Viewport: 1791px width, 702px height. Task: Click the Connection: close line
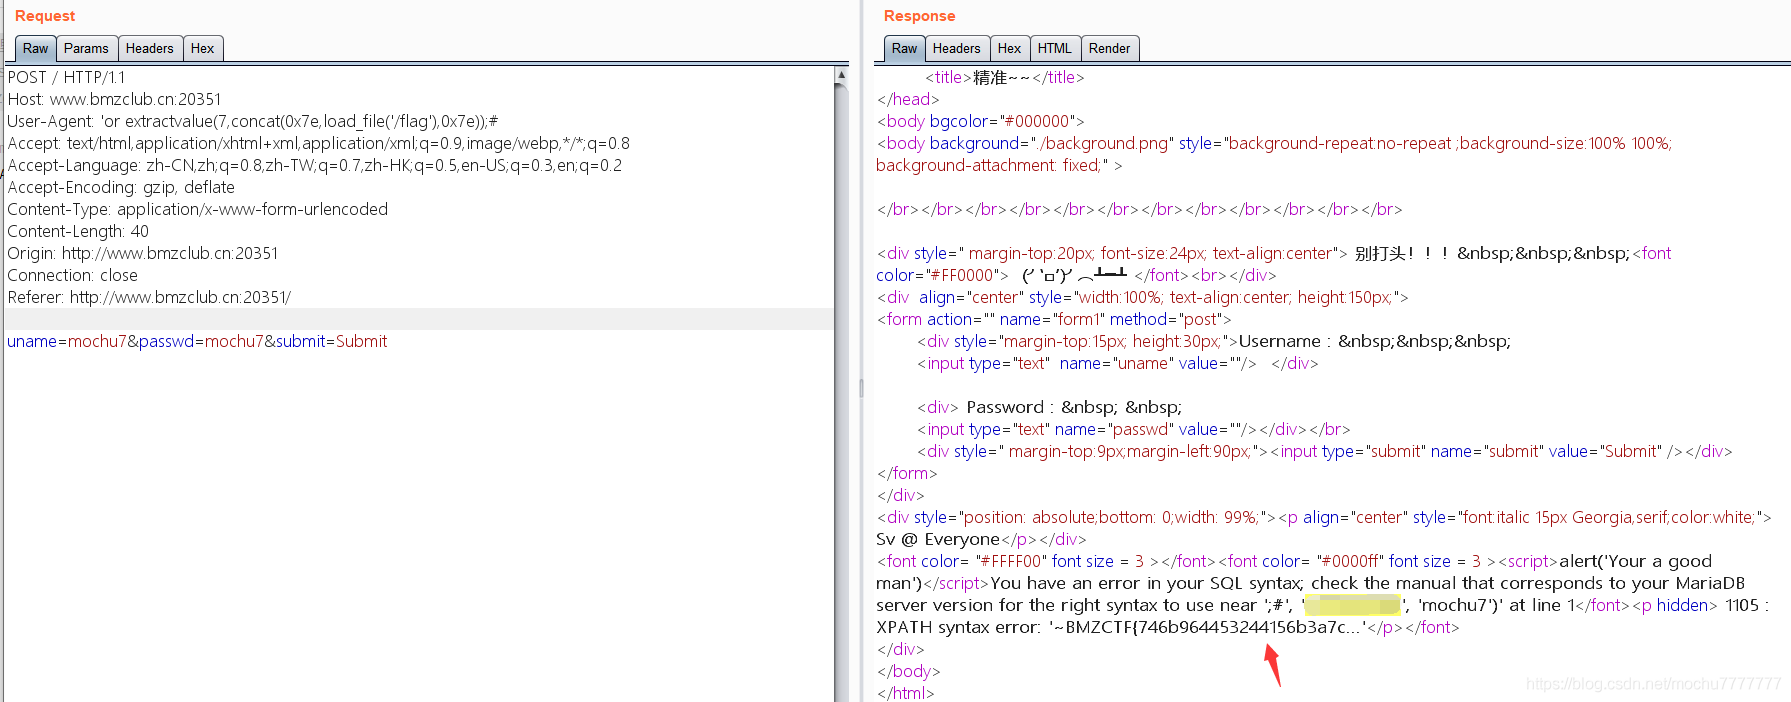tap(72, 275)
